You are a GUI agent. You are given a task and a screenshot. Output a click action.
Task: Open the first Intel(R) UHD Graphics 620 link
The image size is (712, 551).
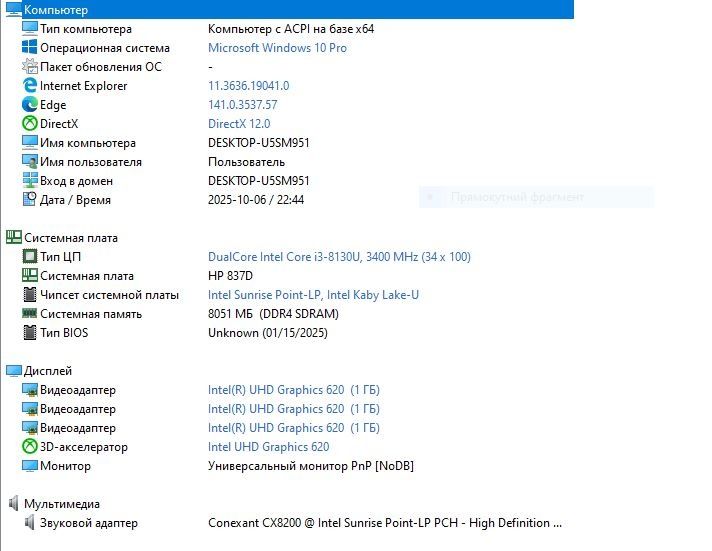[293, 390]
